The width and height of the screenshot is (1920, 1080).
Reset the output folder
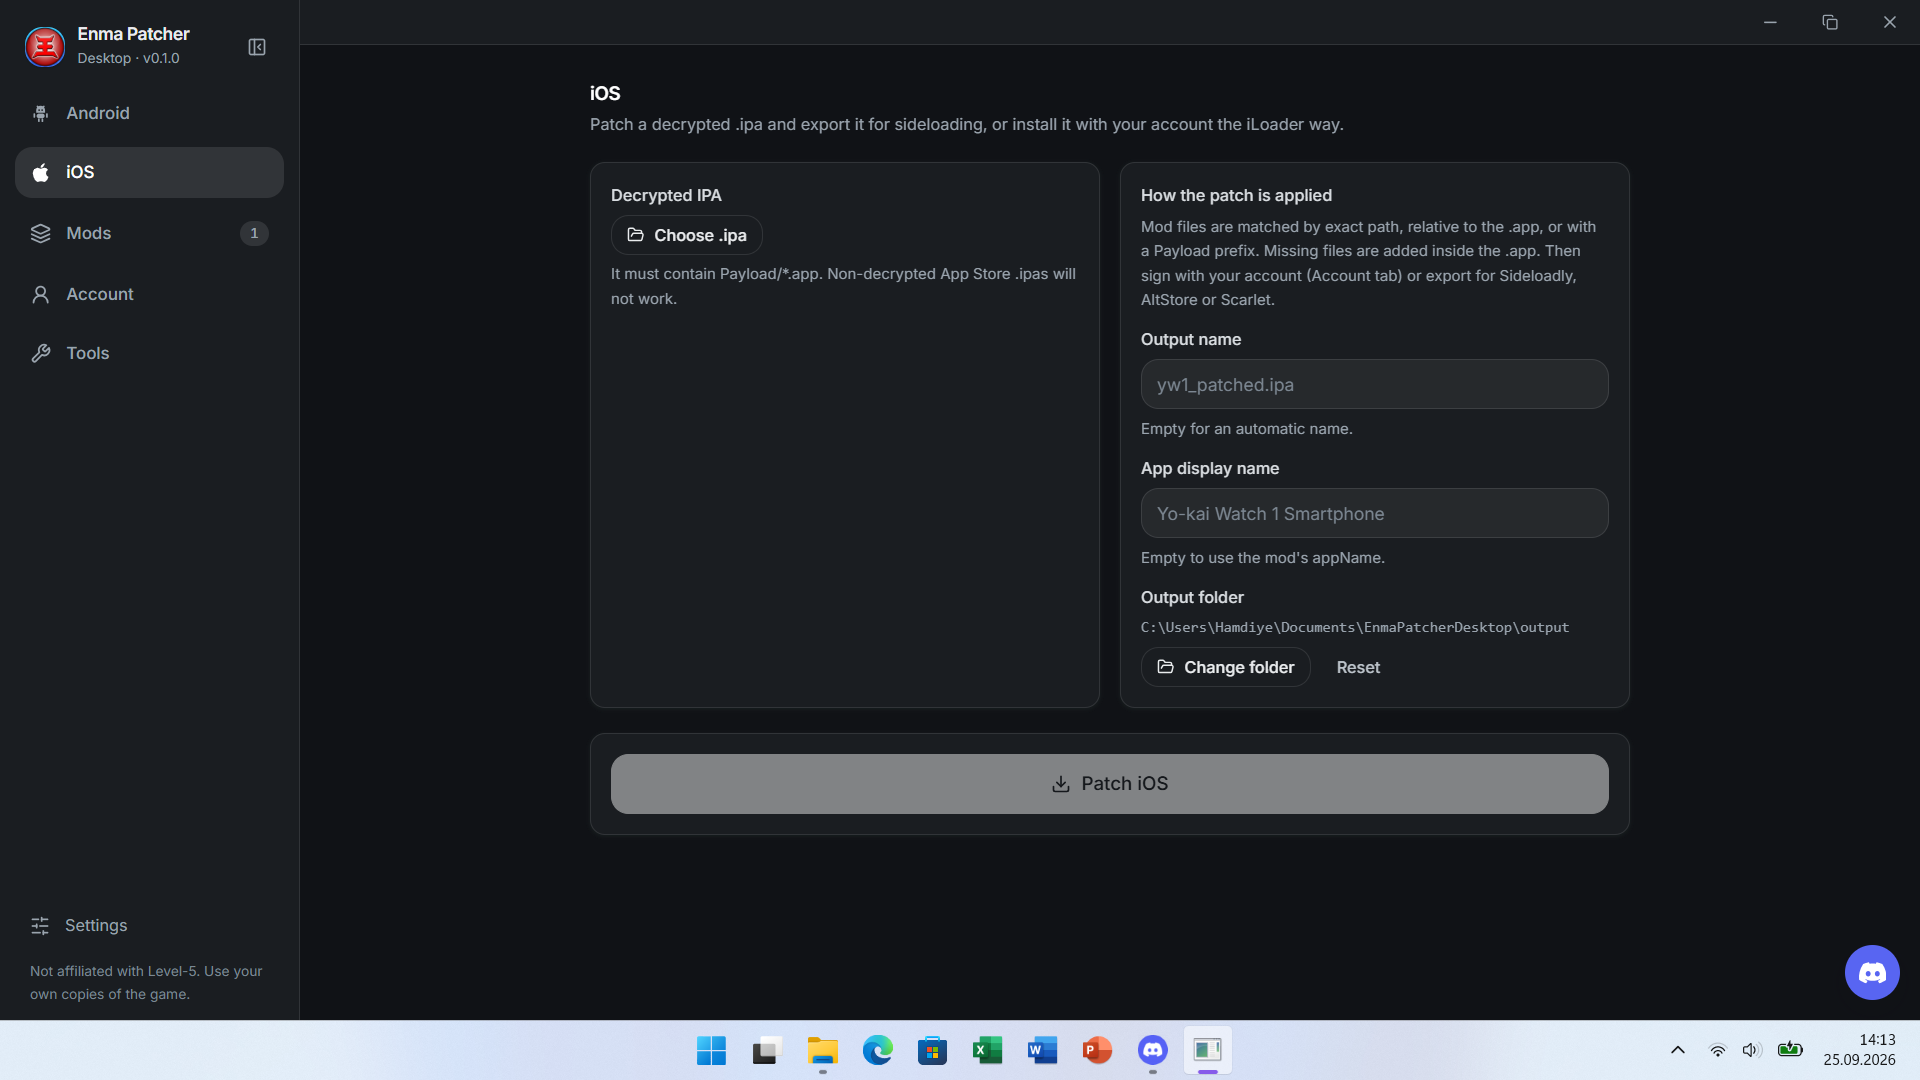[1358, 667]
